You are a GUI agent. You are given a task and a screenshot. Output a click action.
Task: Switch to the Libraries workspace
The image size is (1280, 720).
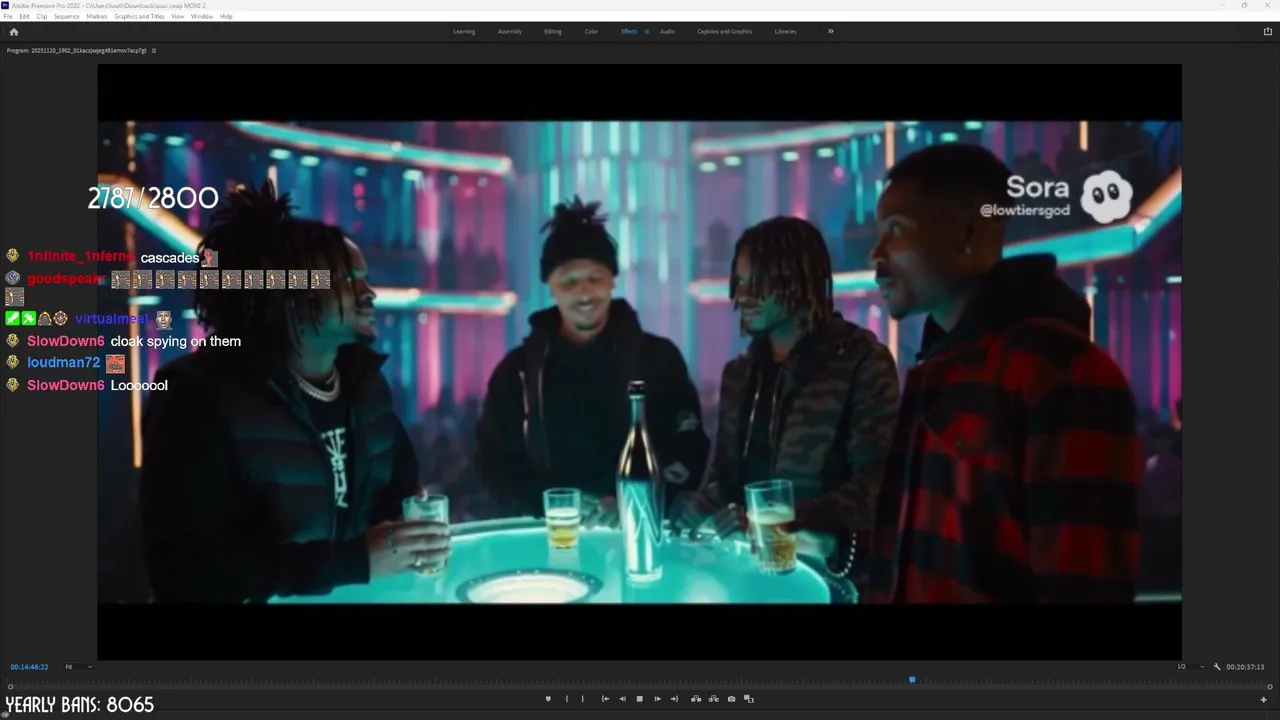786,32
